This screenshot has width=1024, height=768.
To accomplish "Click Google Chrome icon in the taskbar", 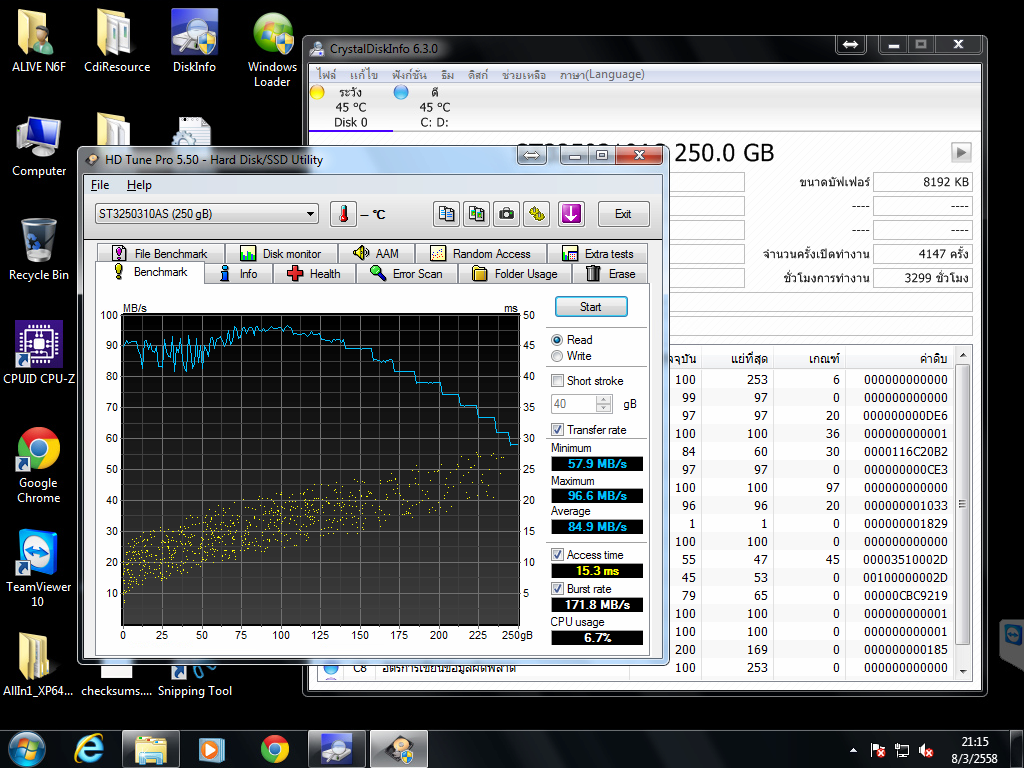I will pos(275,748).
